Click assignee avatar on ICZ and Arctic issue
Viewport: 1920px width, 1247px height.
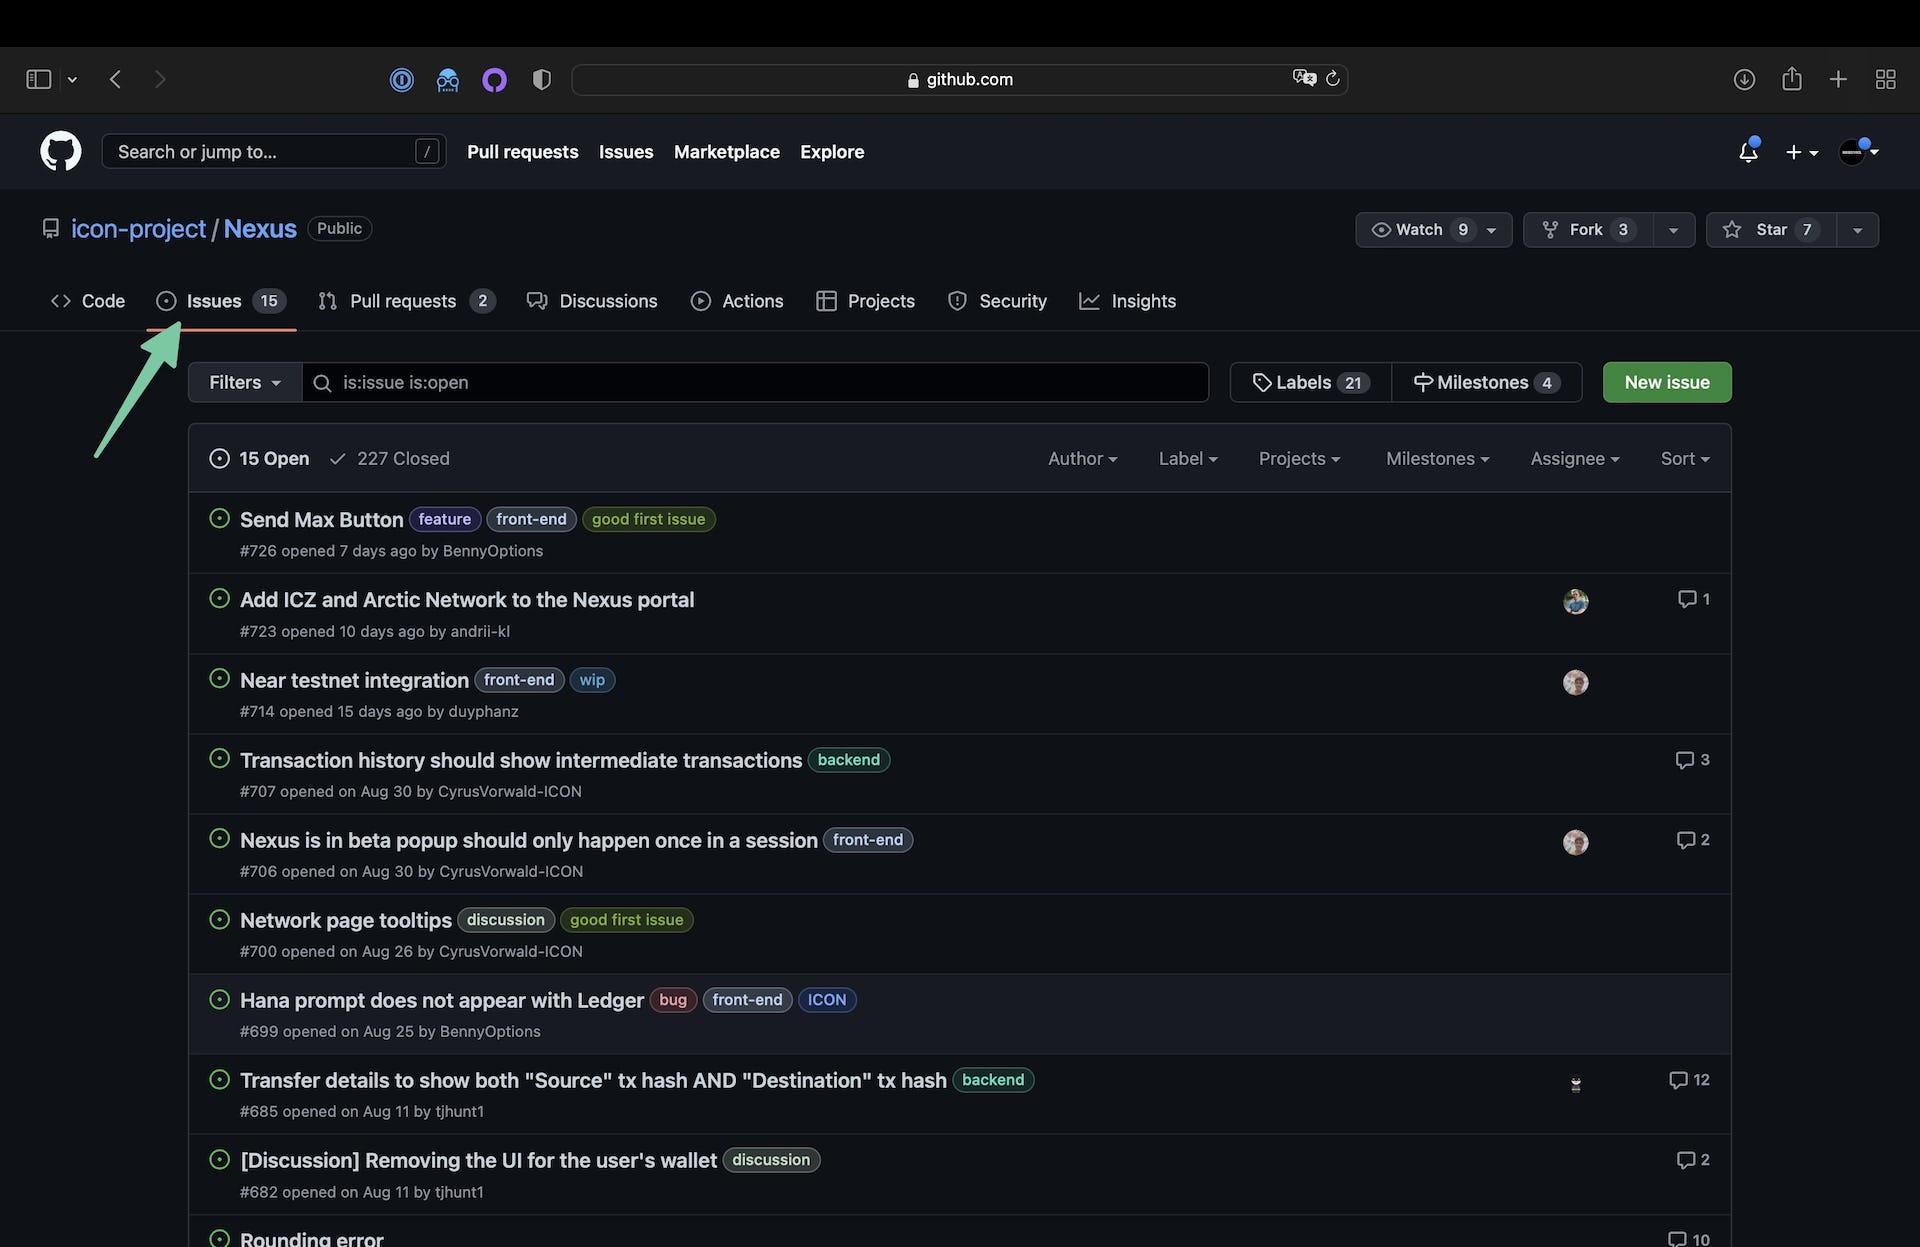pyautogui.click(x=1576, y=601)
